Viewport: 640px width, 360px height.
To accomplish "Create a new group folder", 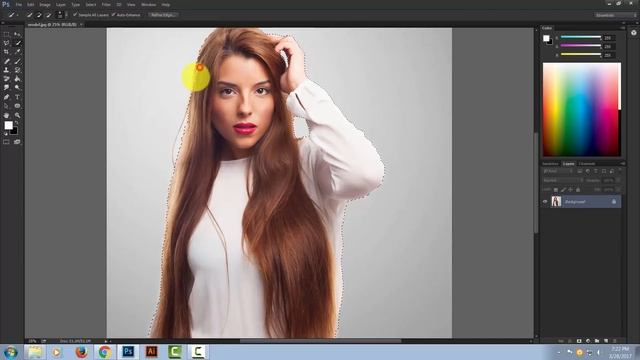I will pos(597,340).
